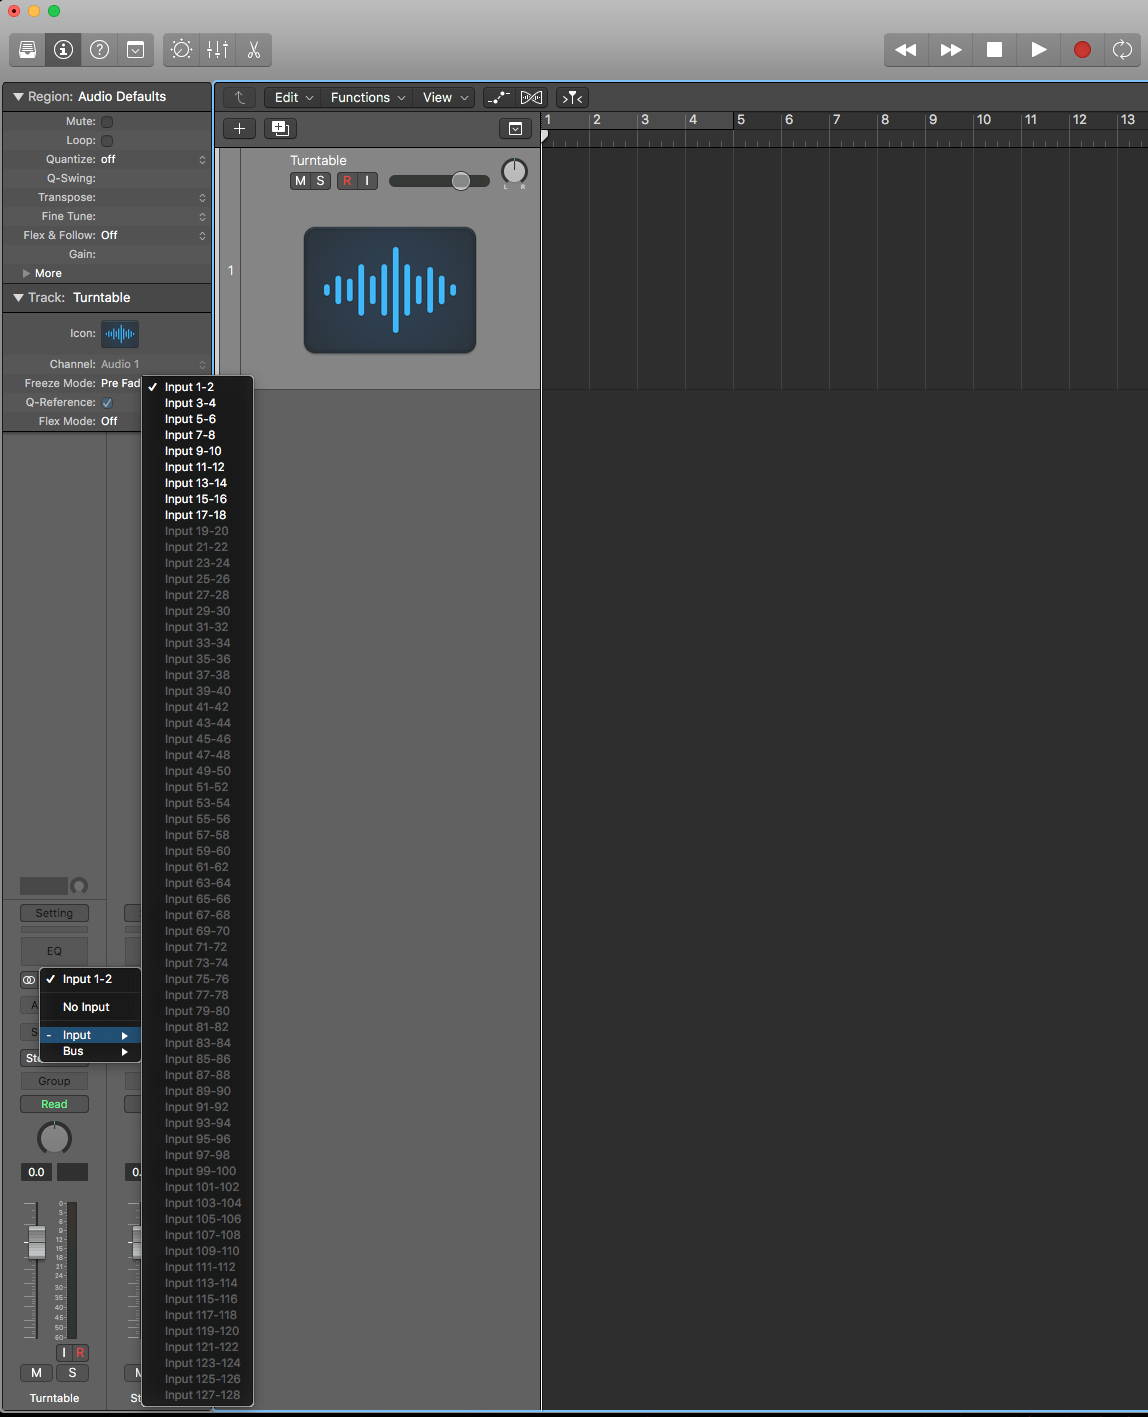This screenshot has height=1417, width=1148.
Task: Choose No Input in the popup menu
Action: click(x=86, y=1007)
